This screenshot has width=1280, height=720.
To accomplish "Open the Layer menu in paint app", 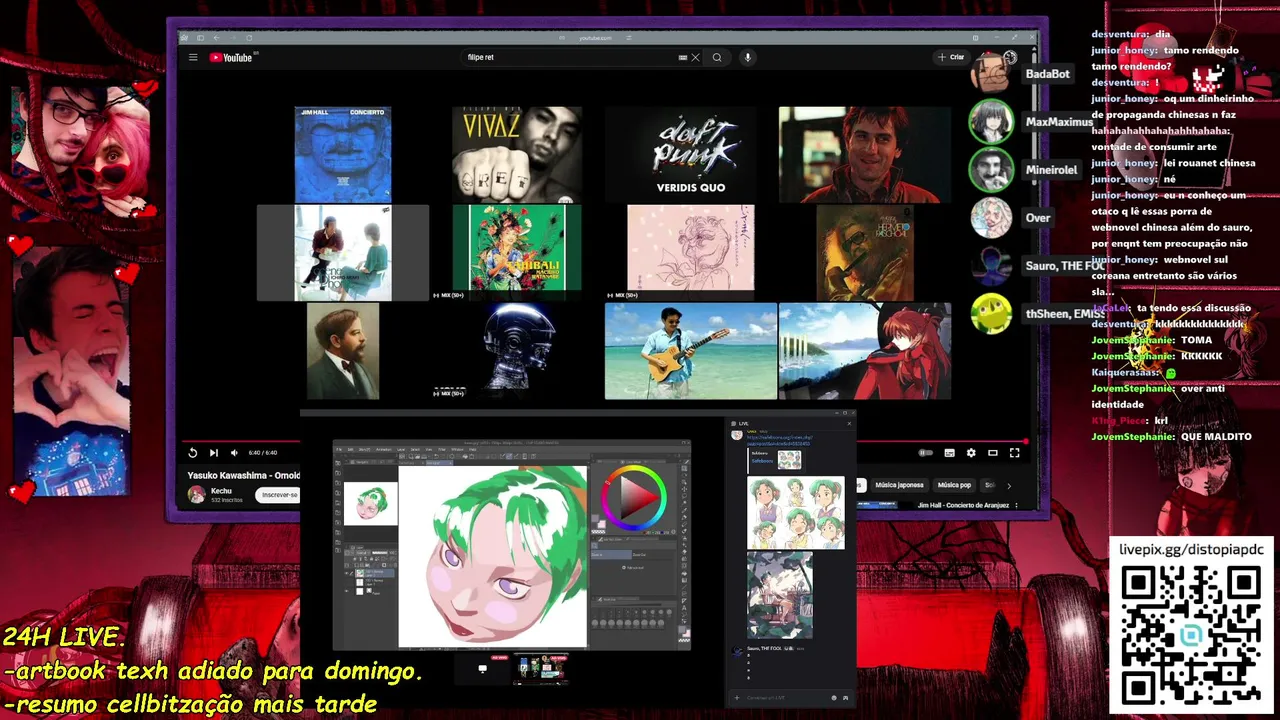I will point(400,449).
